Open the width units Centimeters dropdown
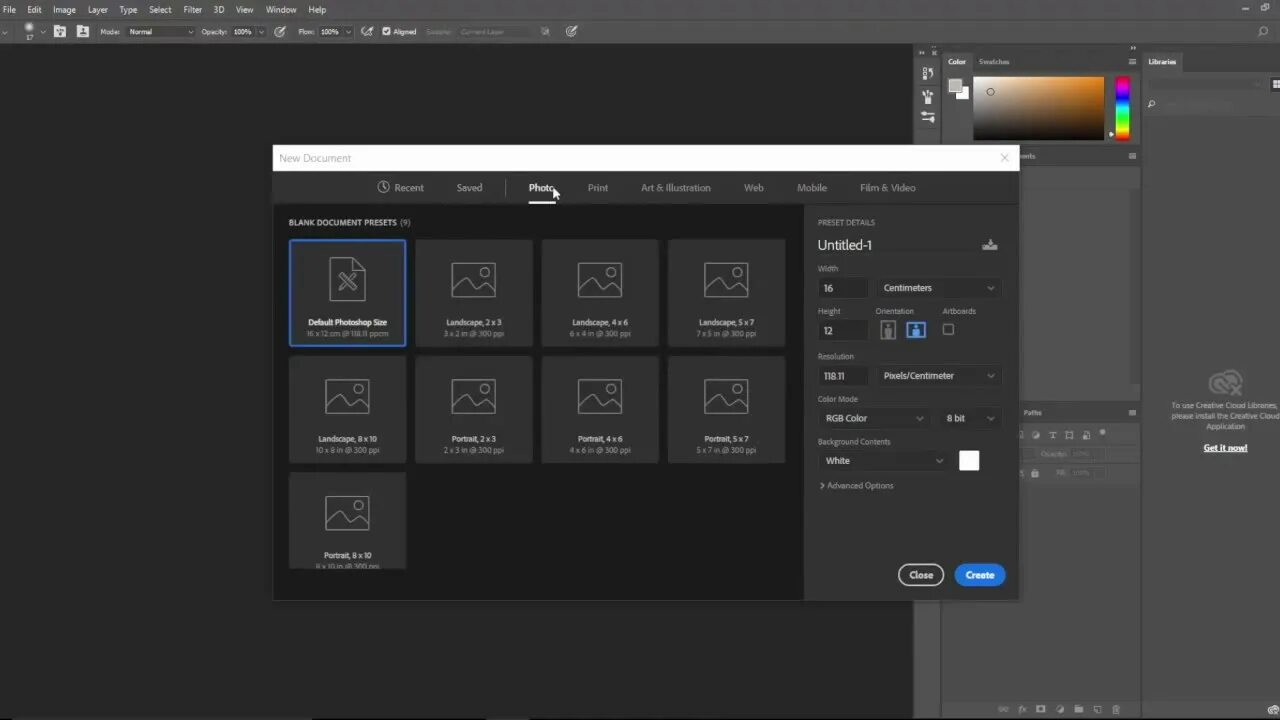 tap(939, 288)
